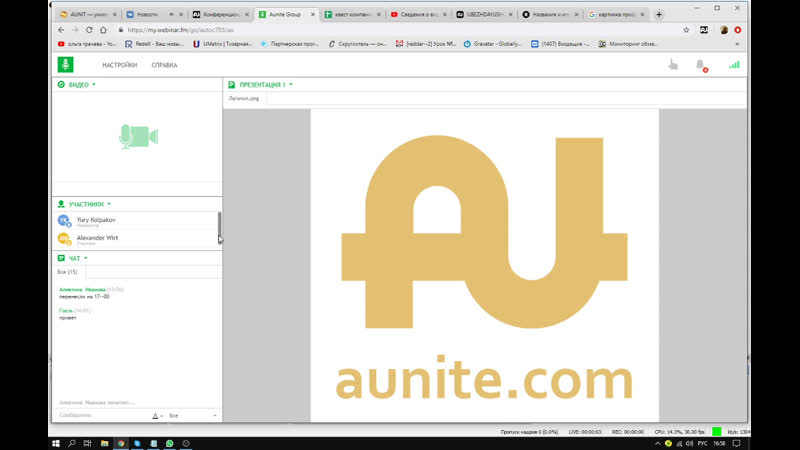Open a new browser tab

pos(659,15)
